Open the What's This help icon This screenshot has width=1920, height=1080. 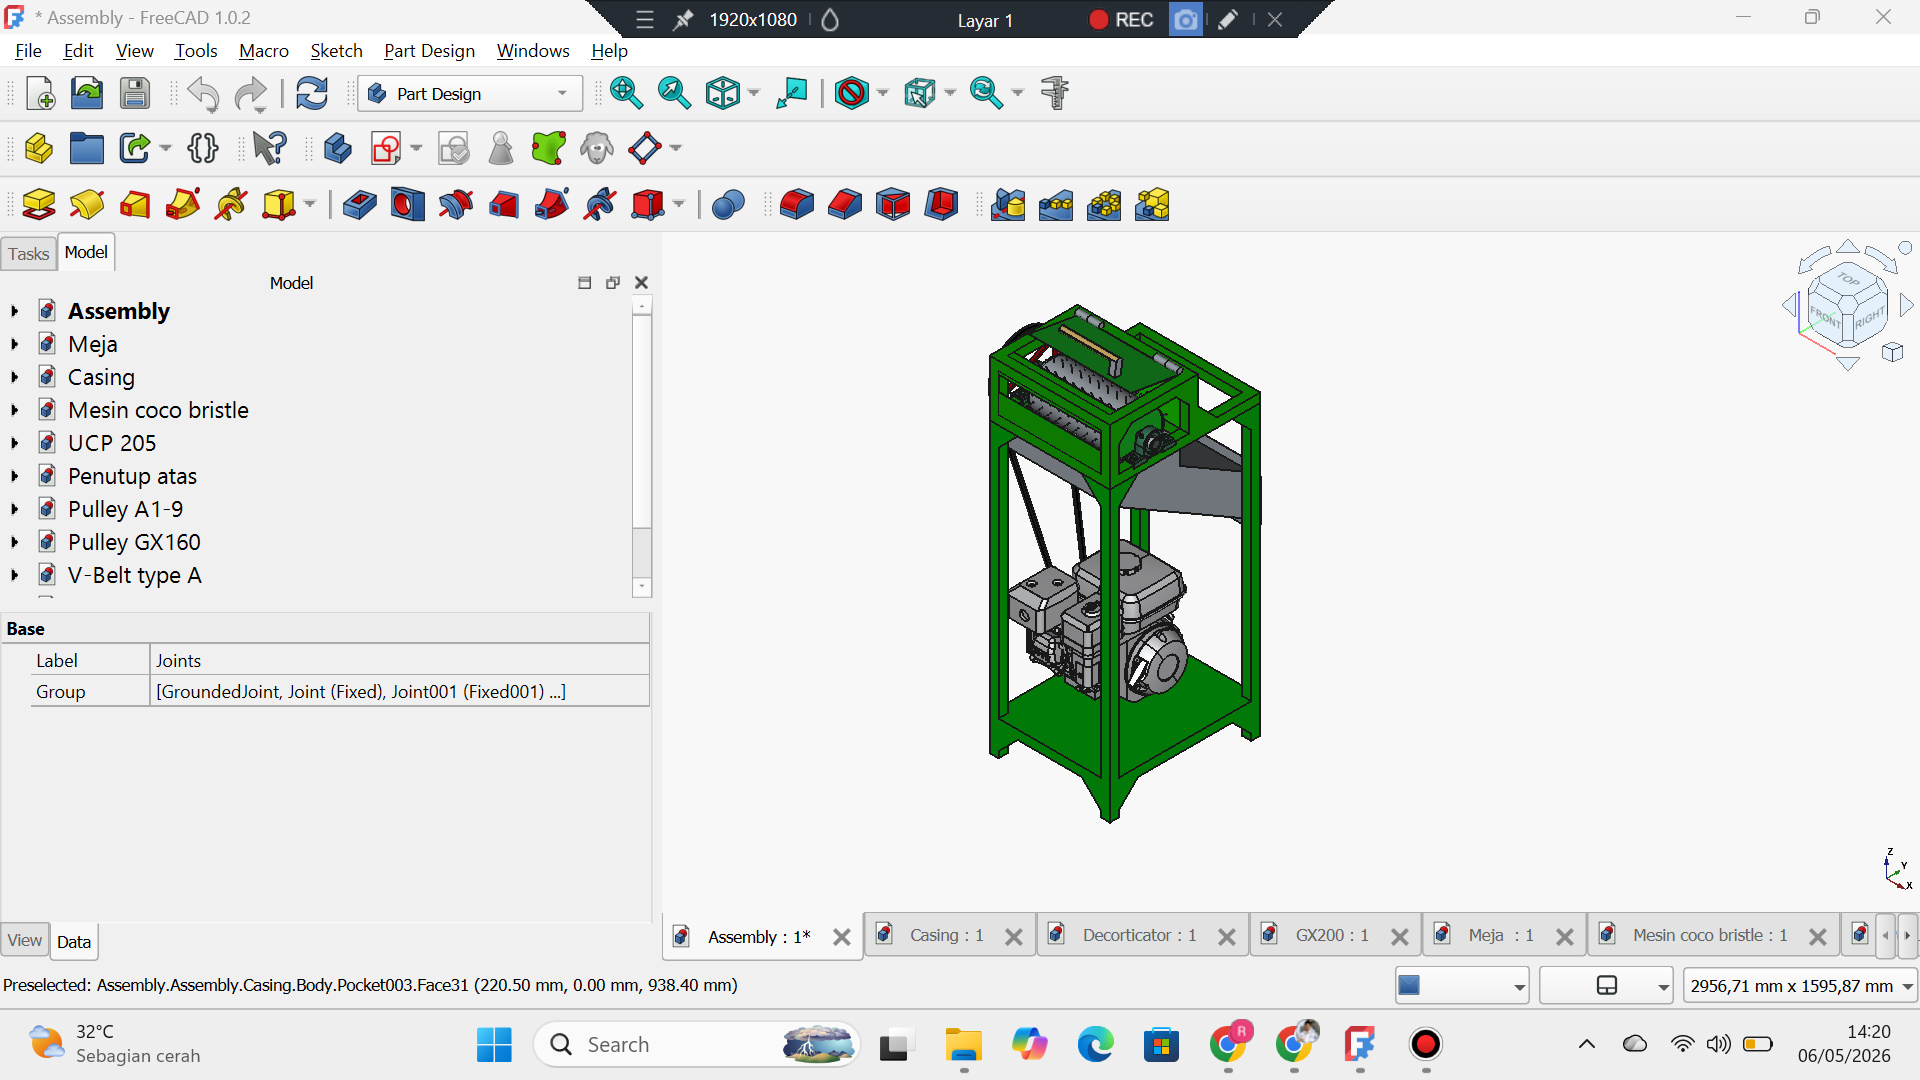(269, 148)
